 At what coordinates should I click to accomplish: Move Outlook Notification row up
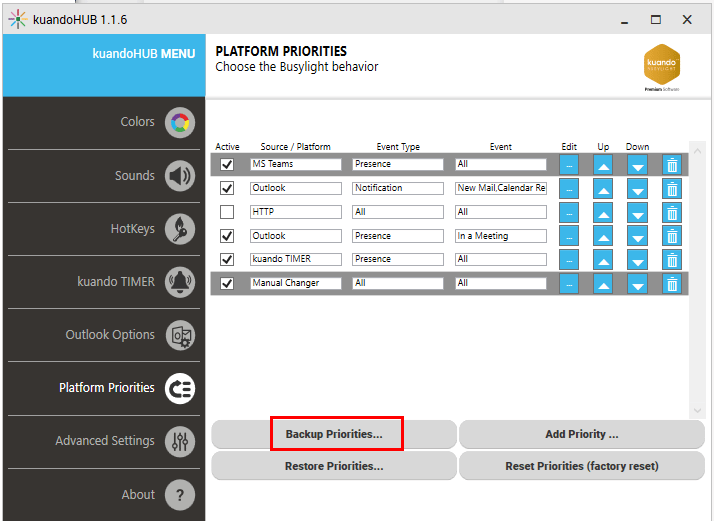603,188
